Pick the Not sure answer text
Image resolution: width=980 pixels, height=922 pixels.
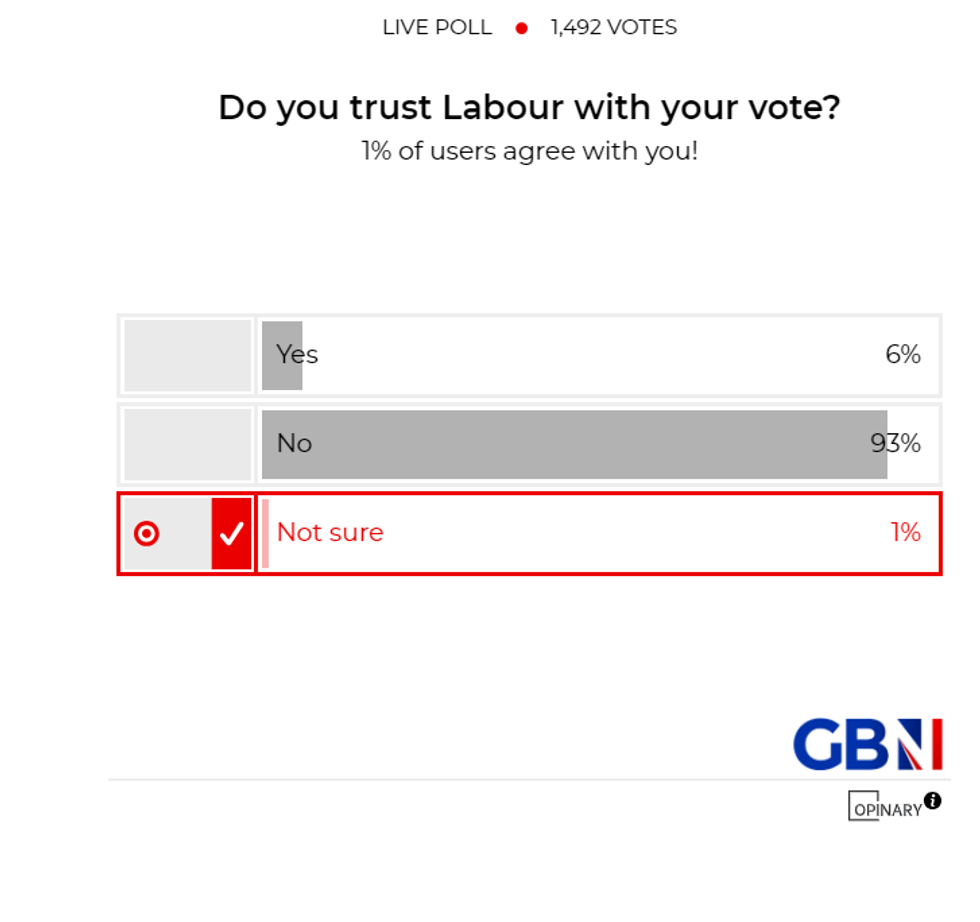[330, 533]
